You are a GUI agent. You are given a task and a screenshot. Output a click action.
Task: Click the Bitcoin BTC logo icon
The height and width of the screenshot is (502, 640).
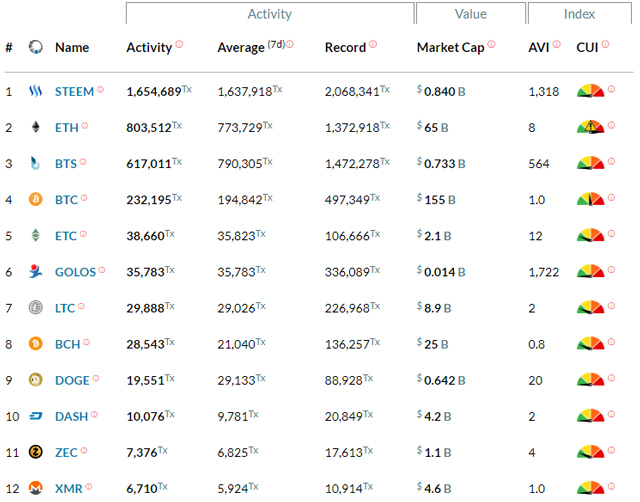[x=36, y=199]
